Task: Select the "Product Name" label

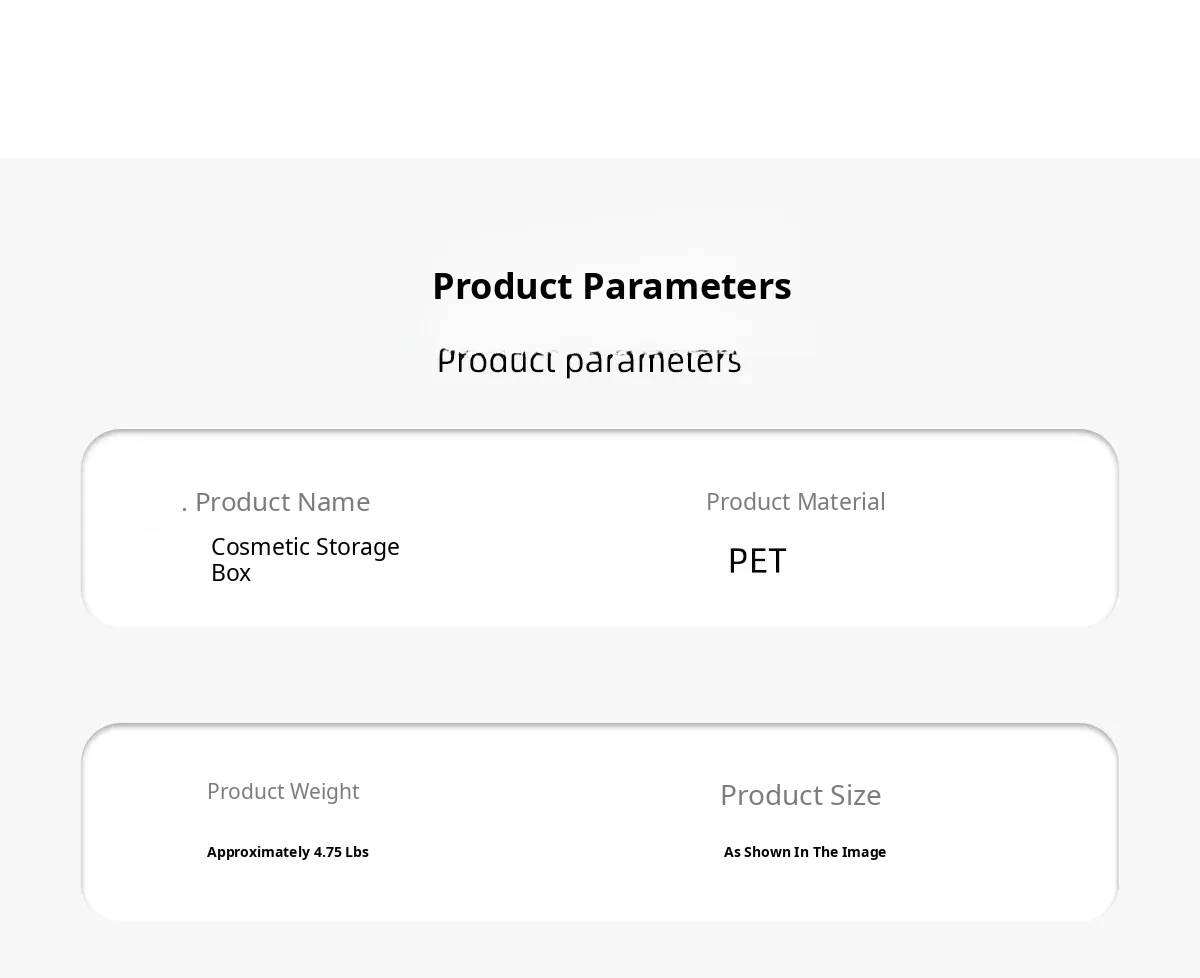Action: pyautogui.click(x=282, y=502)
